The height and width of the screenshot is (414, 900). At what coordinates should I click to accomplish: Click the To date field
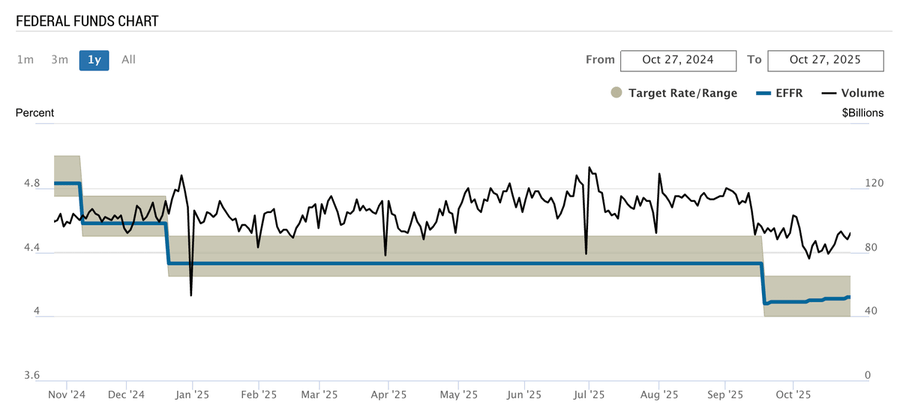pos(825,60)
